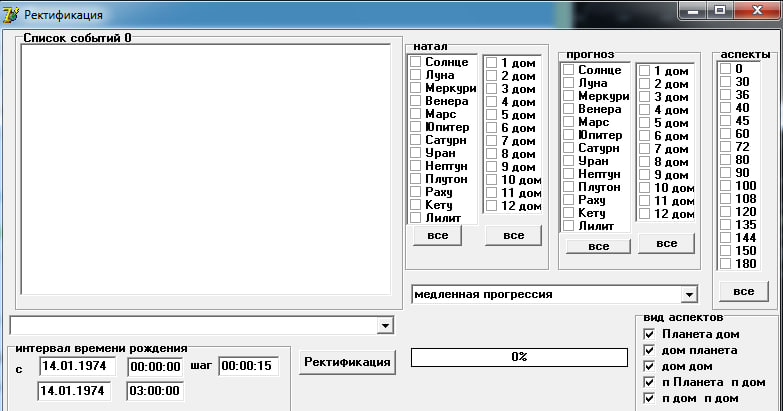Click все under натал planets list
The height and width of the screenshot is (411, 783).
click(437, 235)
